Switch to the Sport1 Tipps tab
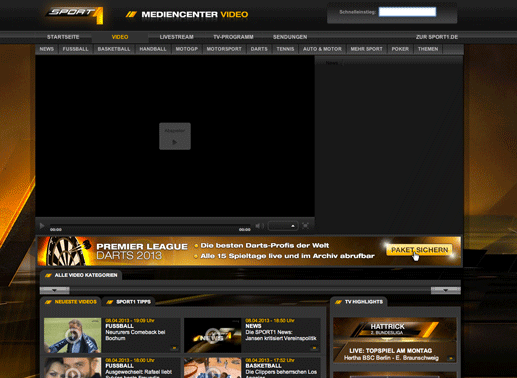Viewport: 517px width, 378px height. click(129, 302)
